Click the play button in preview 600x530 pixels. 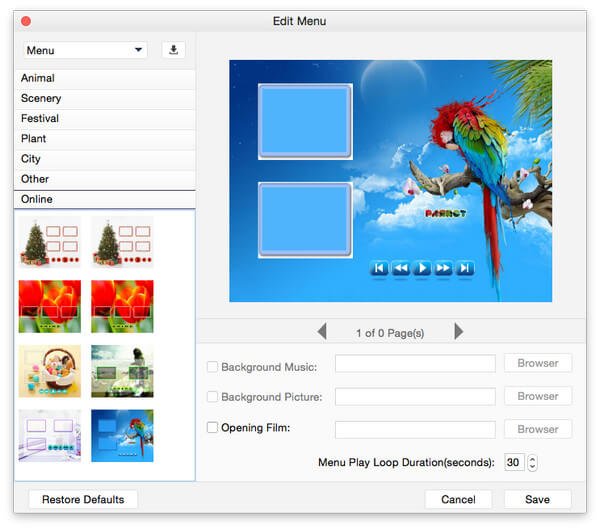click(422, 268)
